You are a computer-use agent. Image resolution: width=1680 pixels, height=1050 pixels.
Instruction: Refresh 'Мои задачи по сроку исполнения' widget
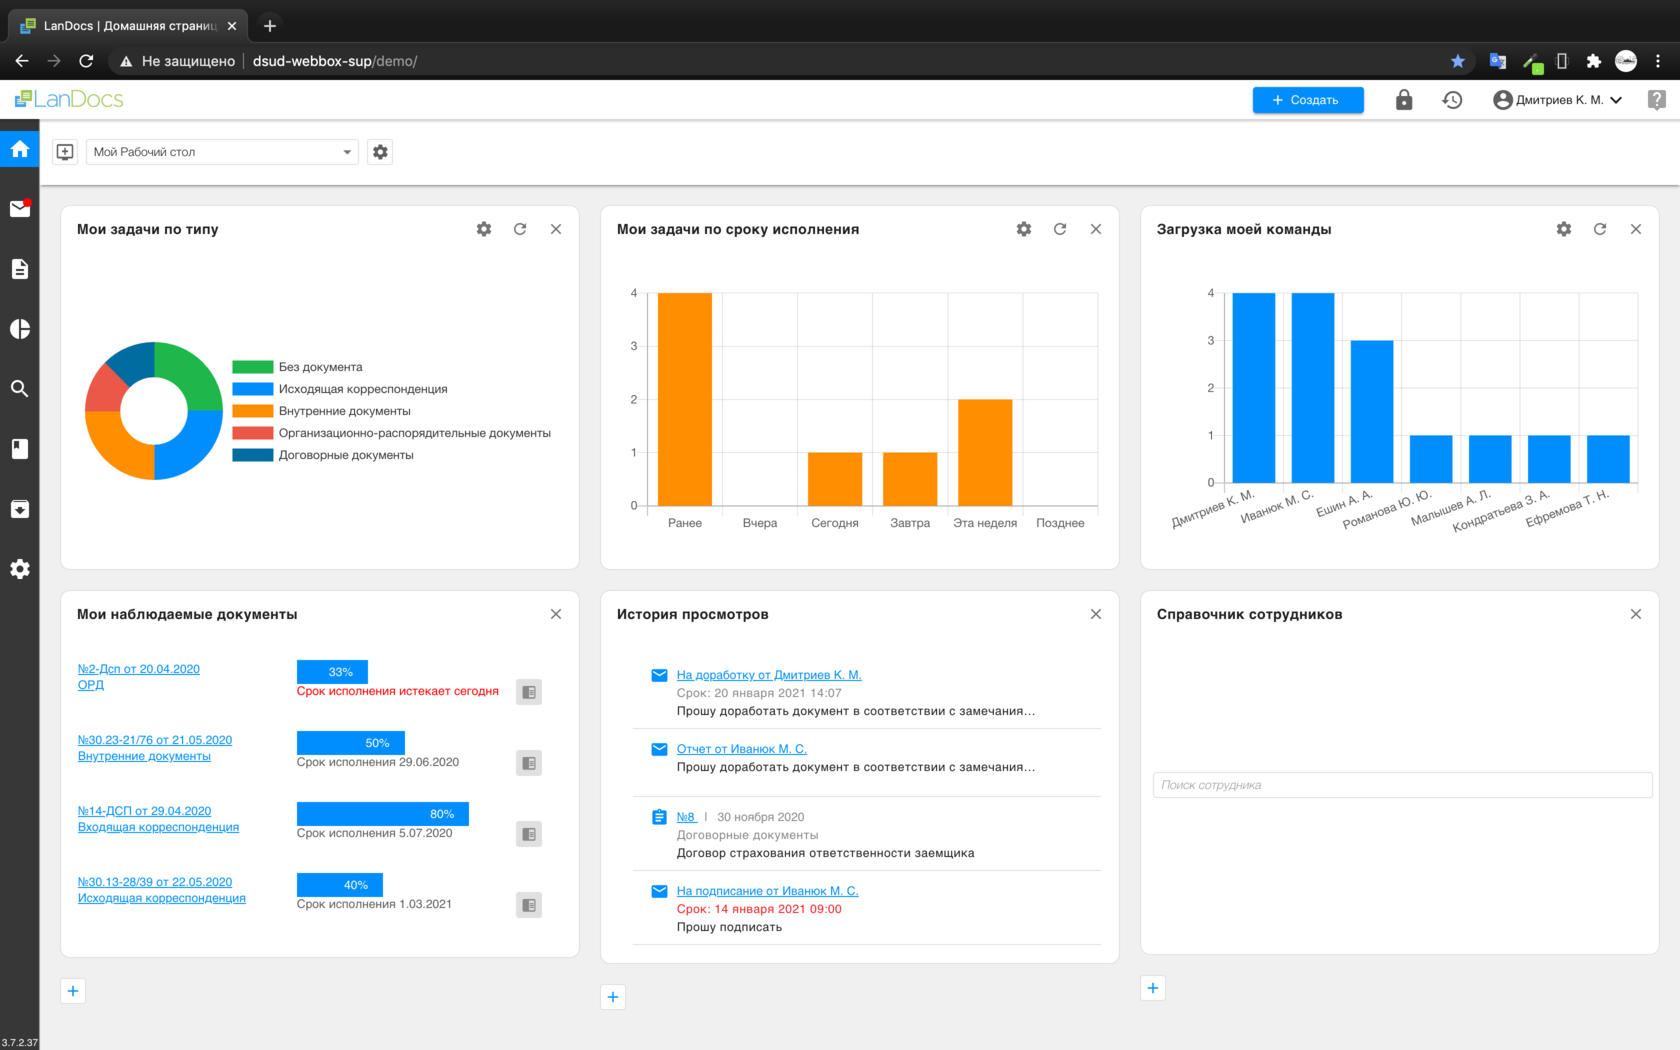(1060, 229)
